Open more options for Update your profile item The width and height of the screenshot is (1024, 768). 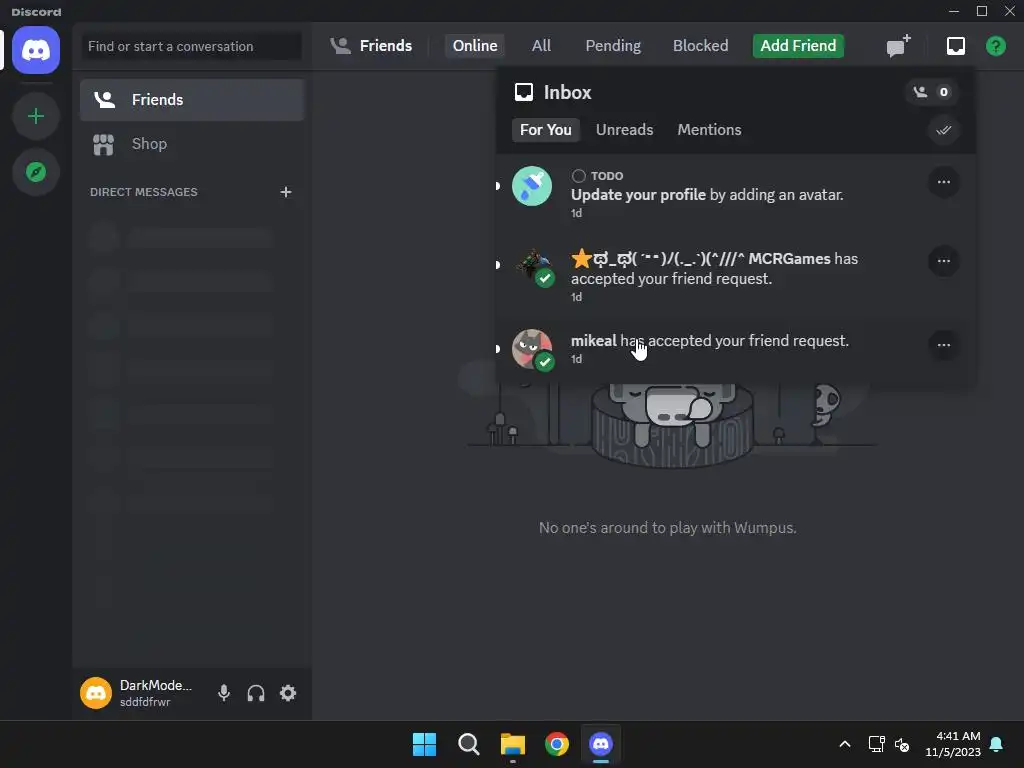(x=943, y=182)
